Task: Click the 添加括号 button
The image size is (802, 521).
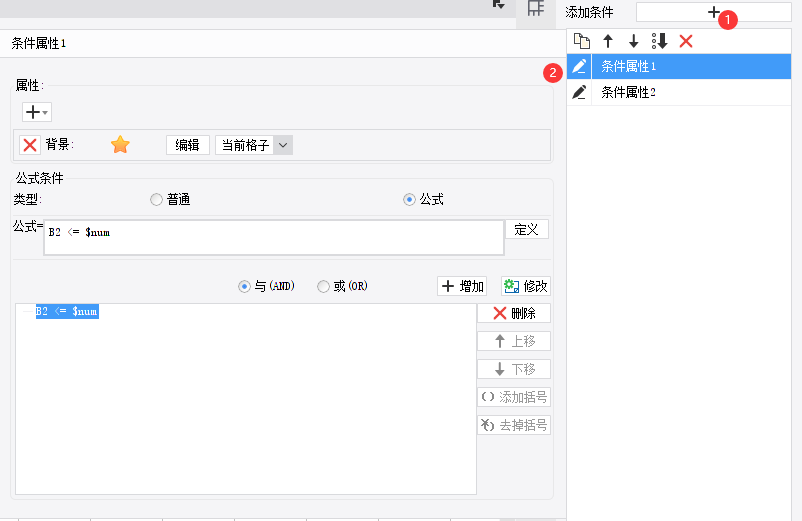Action: coord(514,397)
